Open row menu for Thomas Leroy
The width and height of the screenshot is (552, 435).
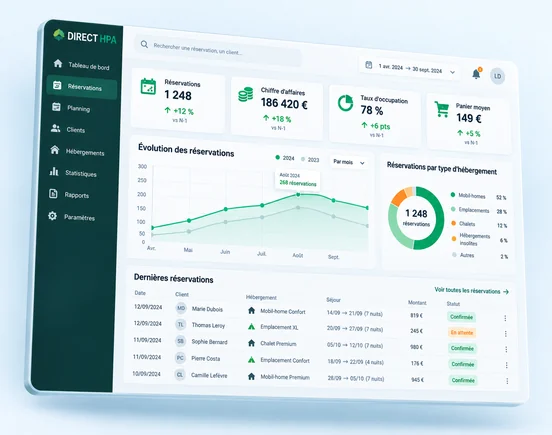tap(506, 334)
